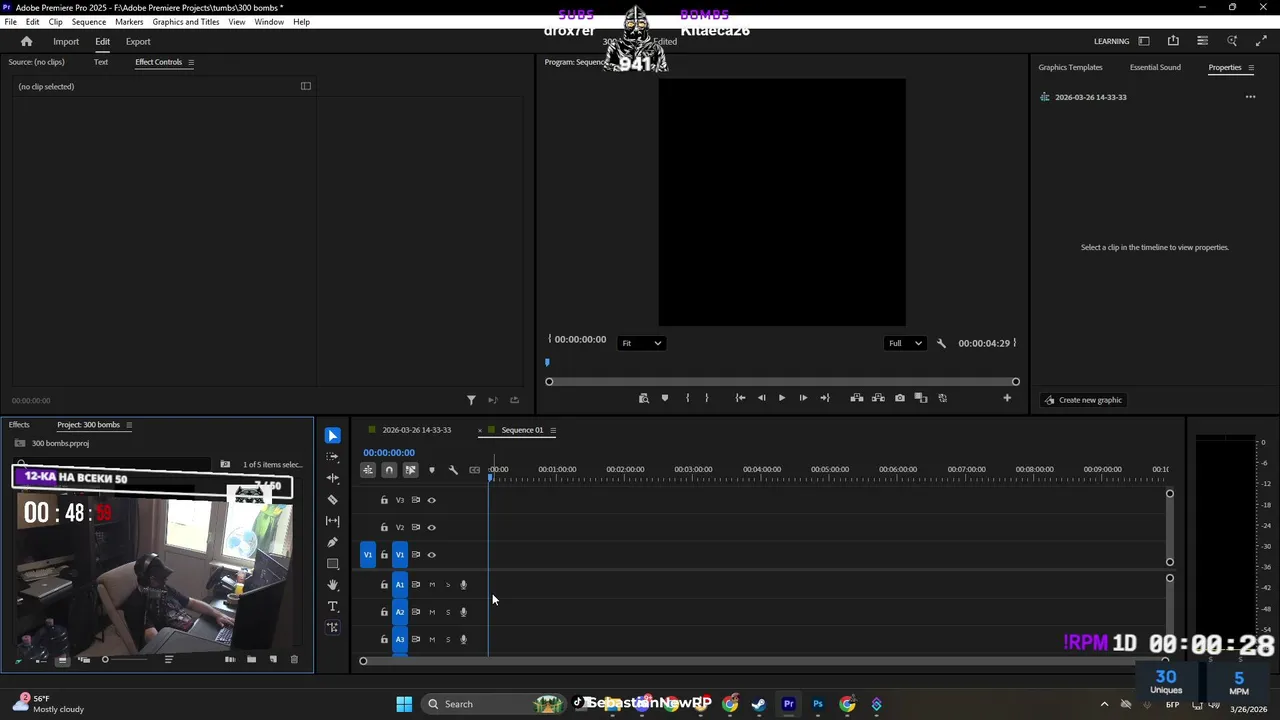Switch to Graphics Templates tab
Image resolution: width=1280 pixels, height=720 pixels.
[x=1070, y=67]
